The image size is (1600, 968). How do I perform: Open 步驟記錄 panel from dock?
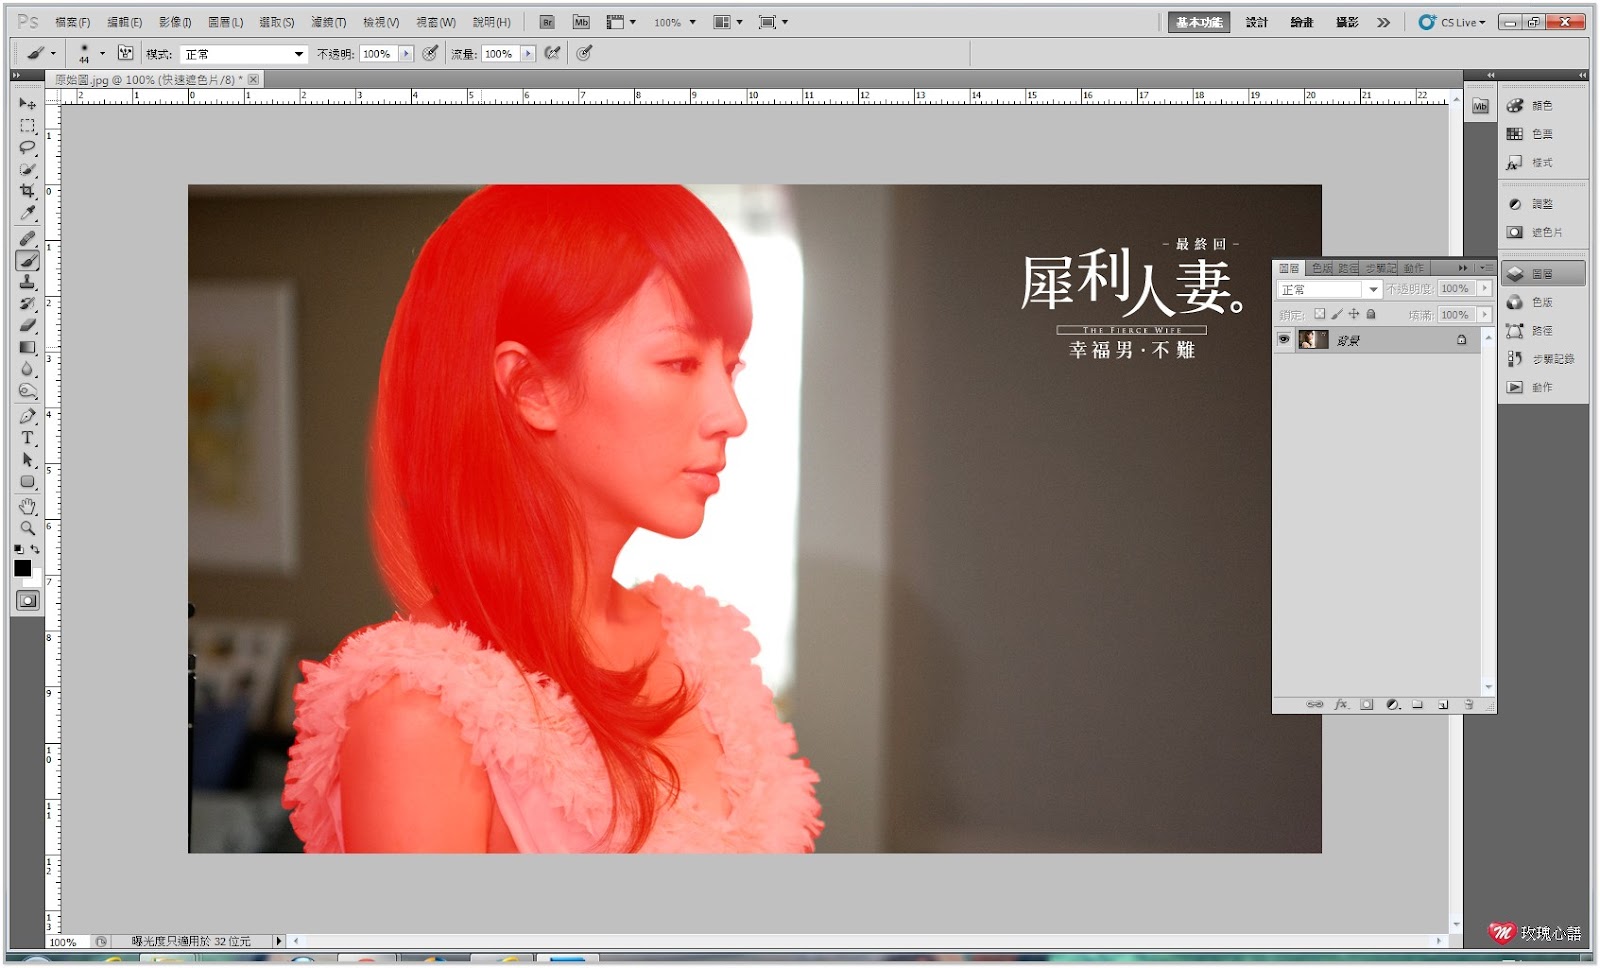click(1543, 359)
